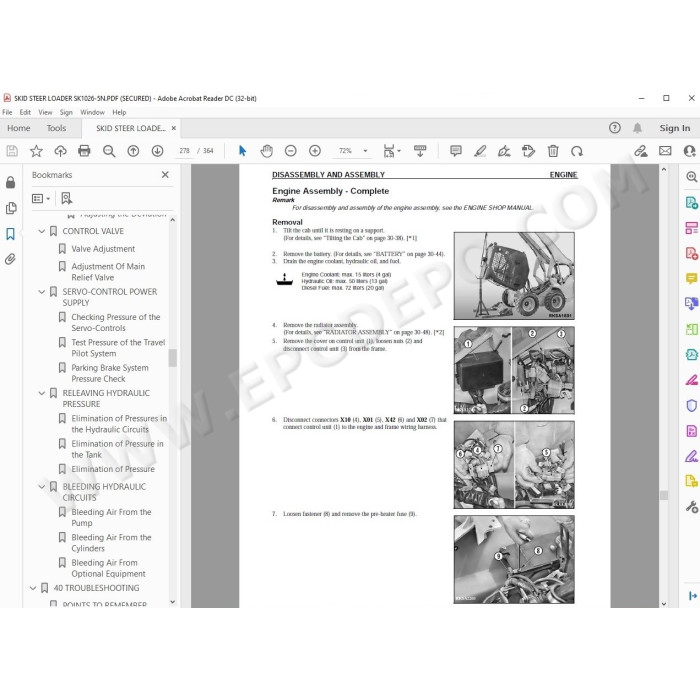This screenshot has height=700, width=700.
Task: Open the Edit menu
Action: click(25, 112)
